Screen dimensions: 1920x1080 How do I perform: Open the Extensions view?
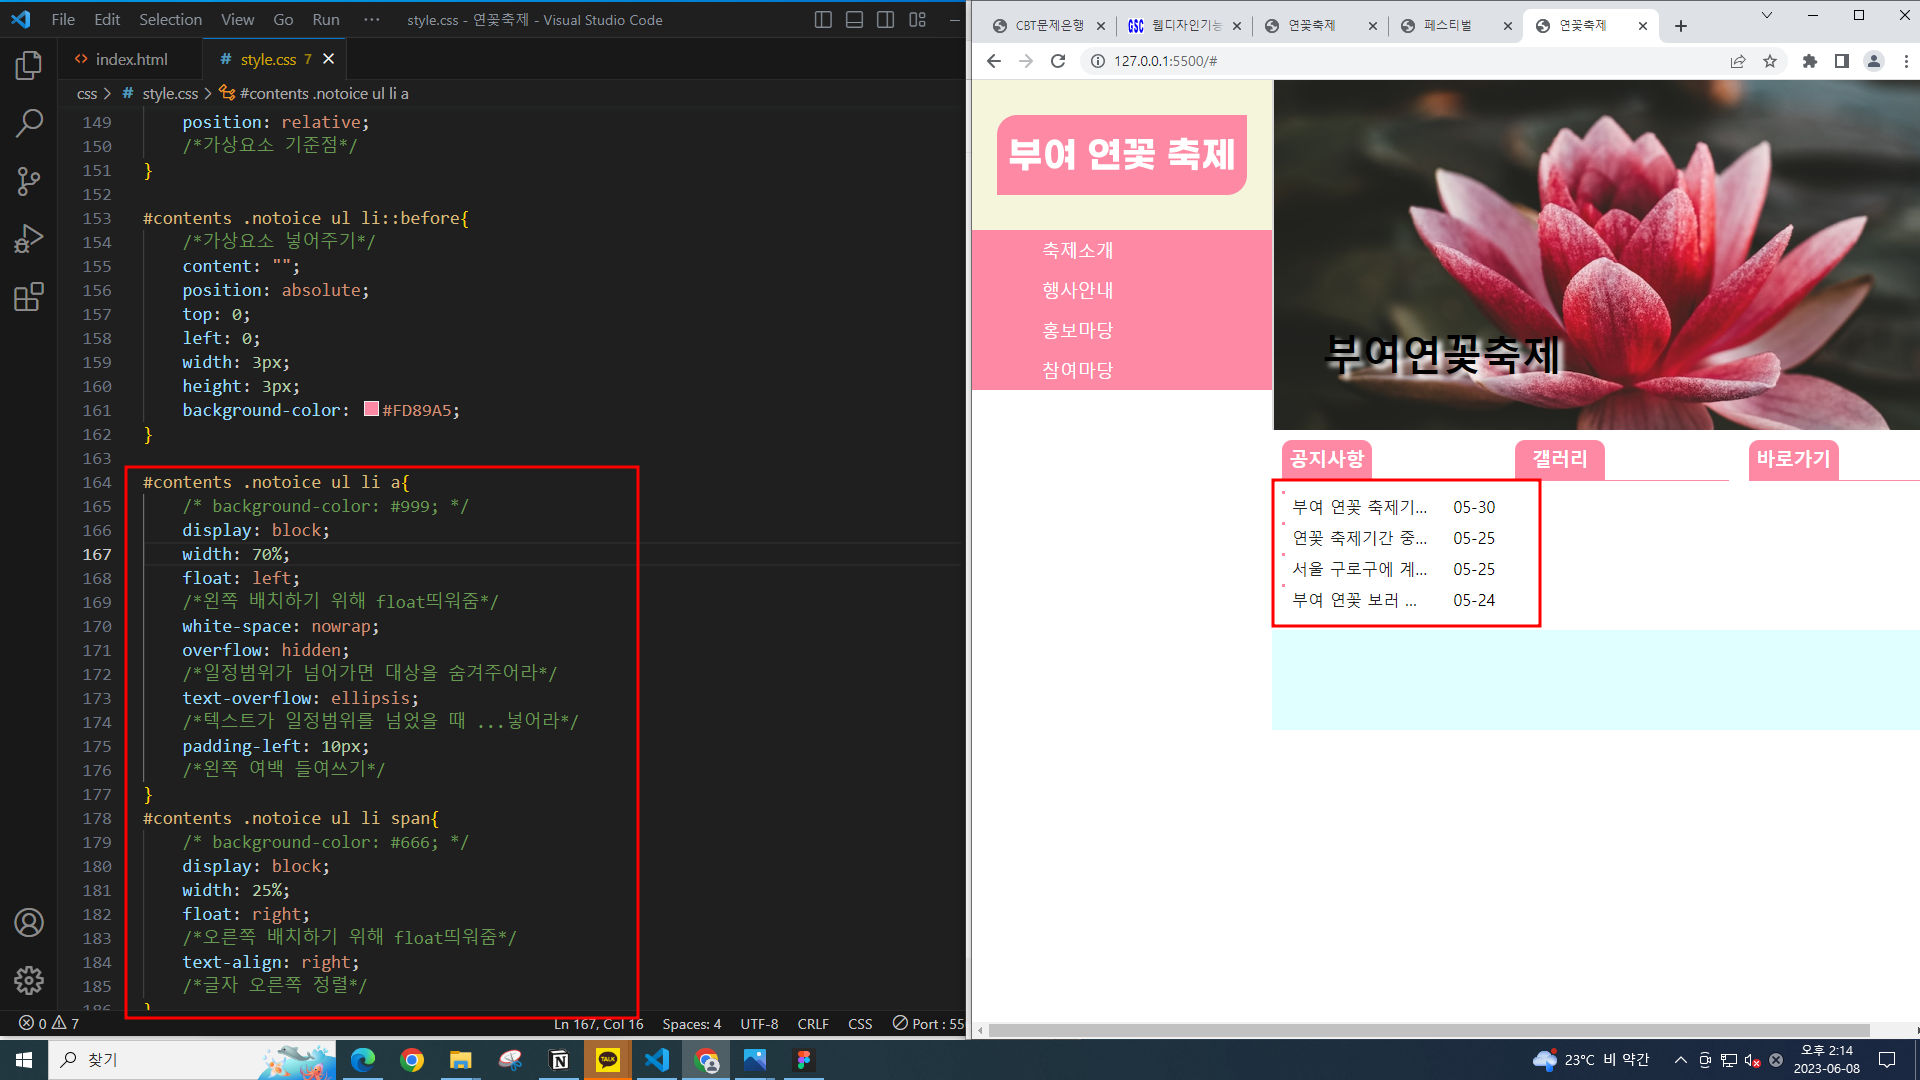click(x=29, y=297)
